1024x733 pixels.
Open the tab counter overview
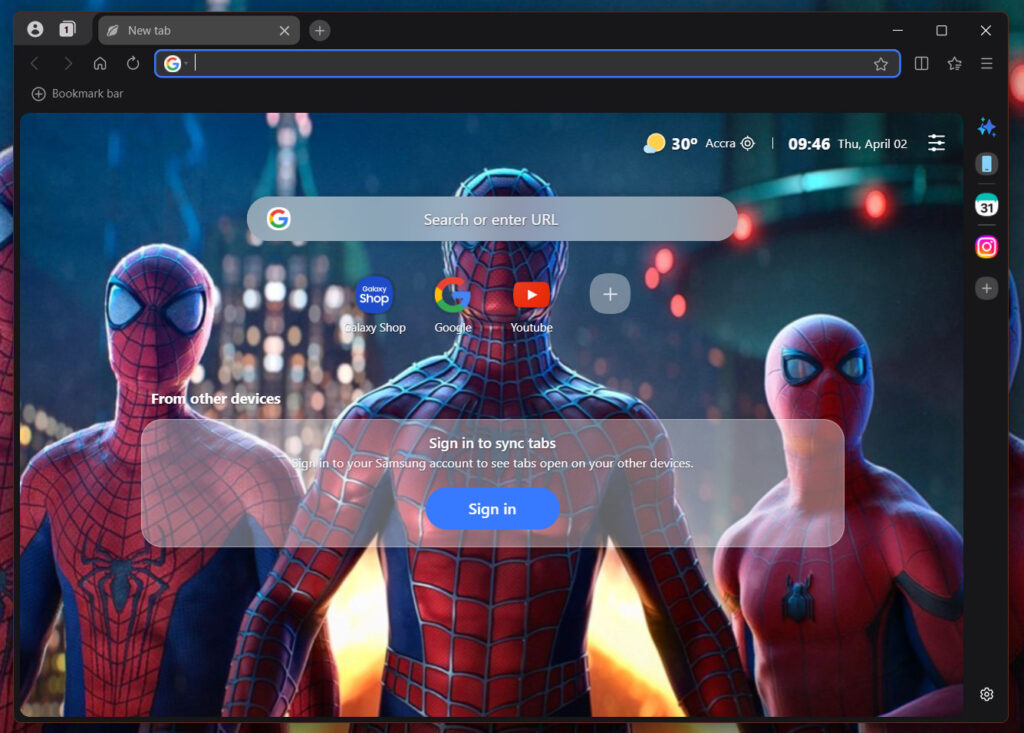(x=67, y=30)
